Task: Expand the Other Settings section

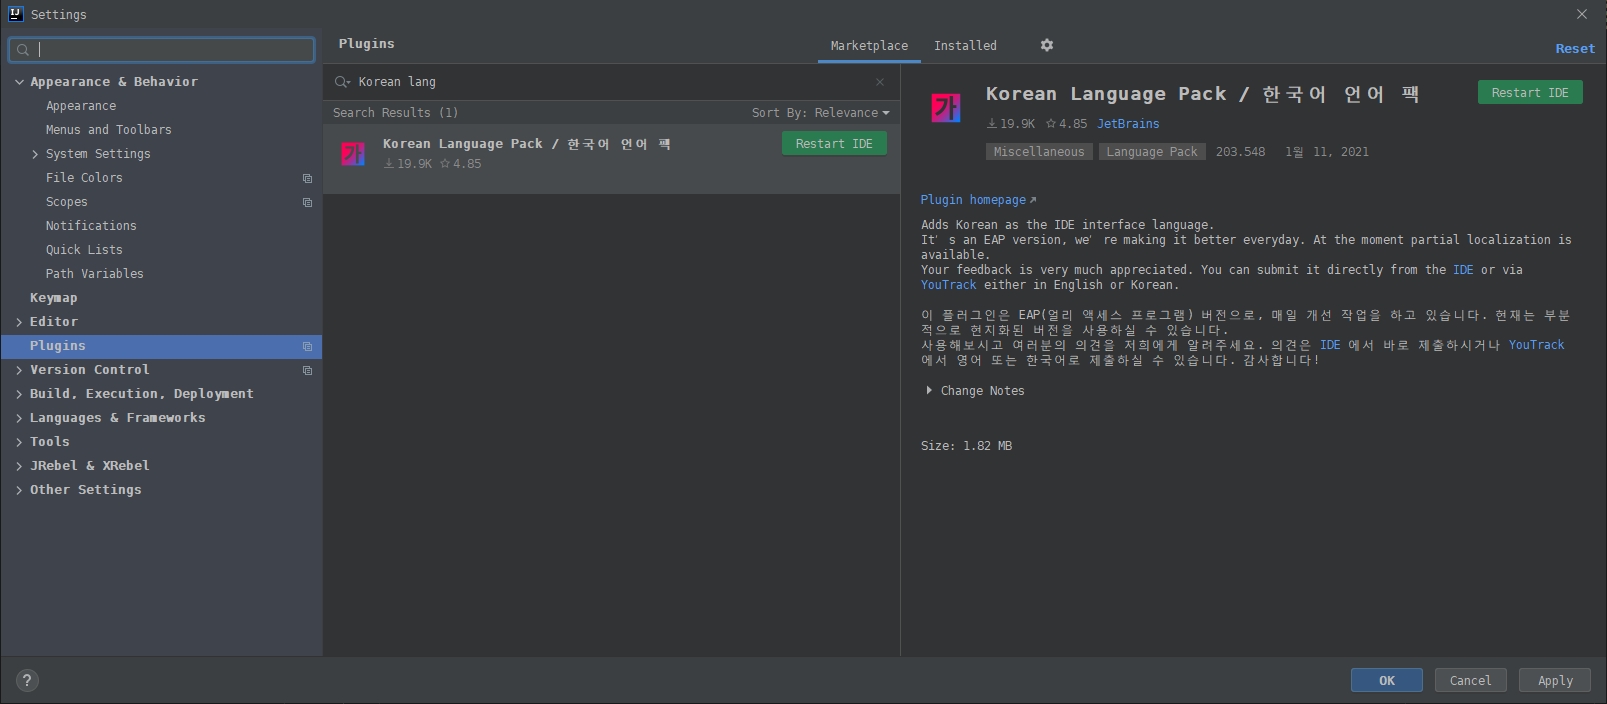Action: coord(19,490)
